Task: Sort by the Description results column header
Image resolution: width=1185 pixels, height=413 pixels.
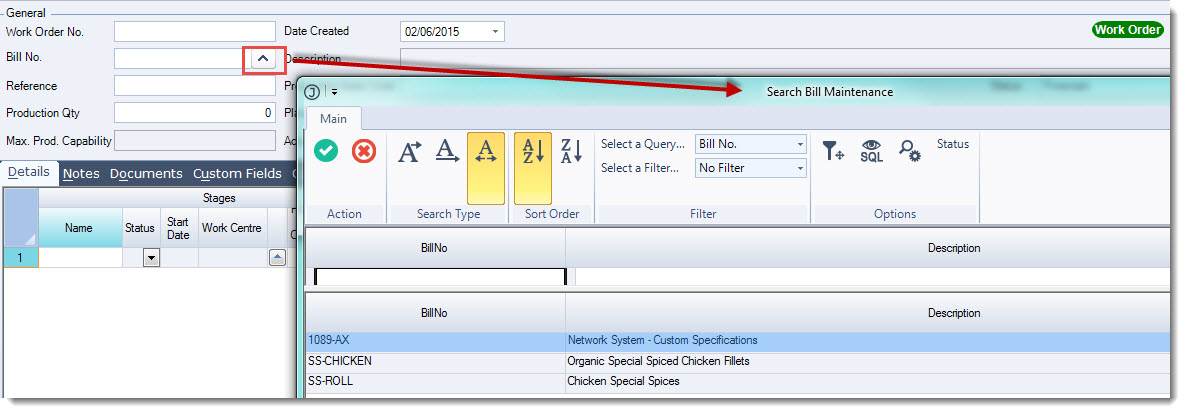Action: coord(868,313)
